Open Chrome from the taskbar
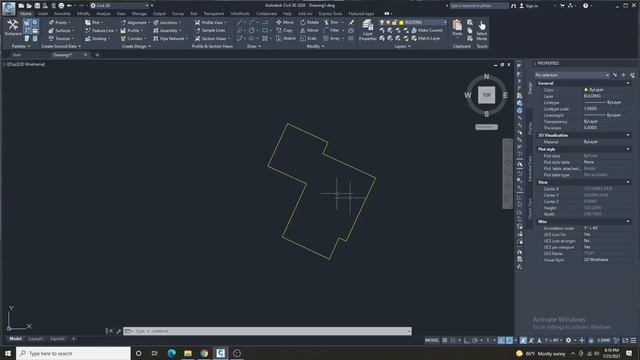This screenshot has width=640, height=360. [204, 353]
